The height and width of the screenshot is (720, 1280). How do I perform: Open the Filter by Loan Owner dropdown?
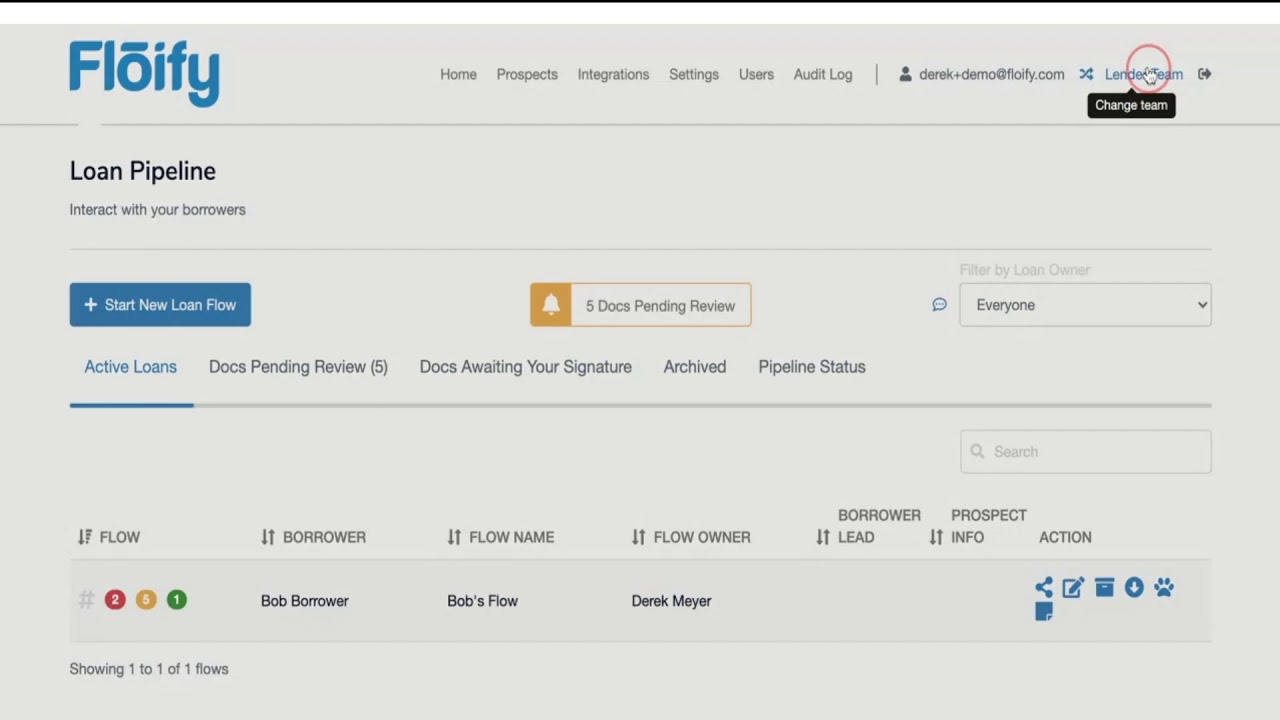(x=1085, y=305)
